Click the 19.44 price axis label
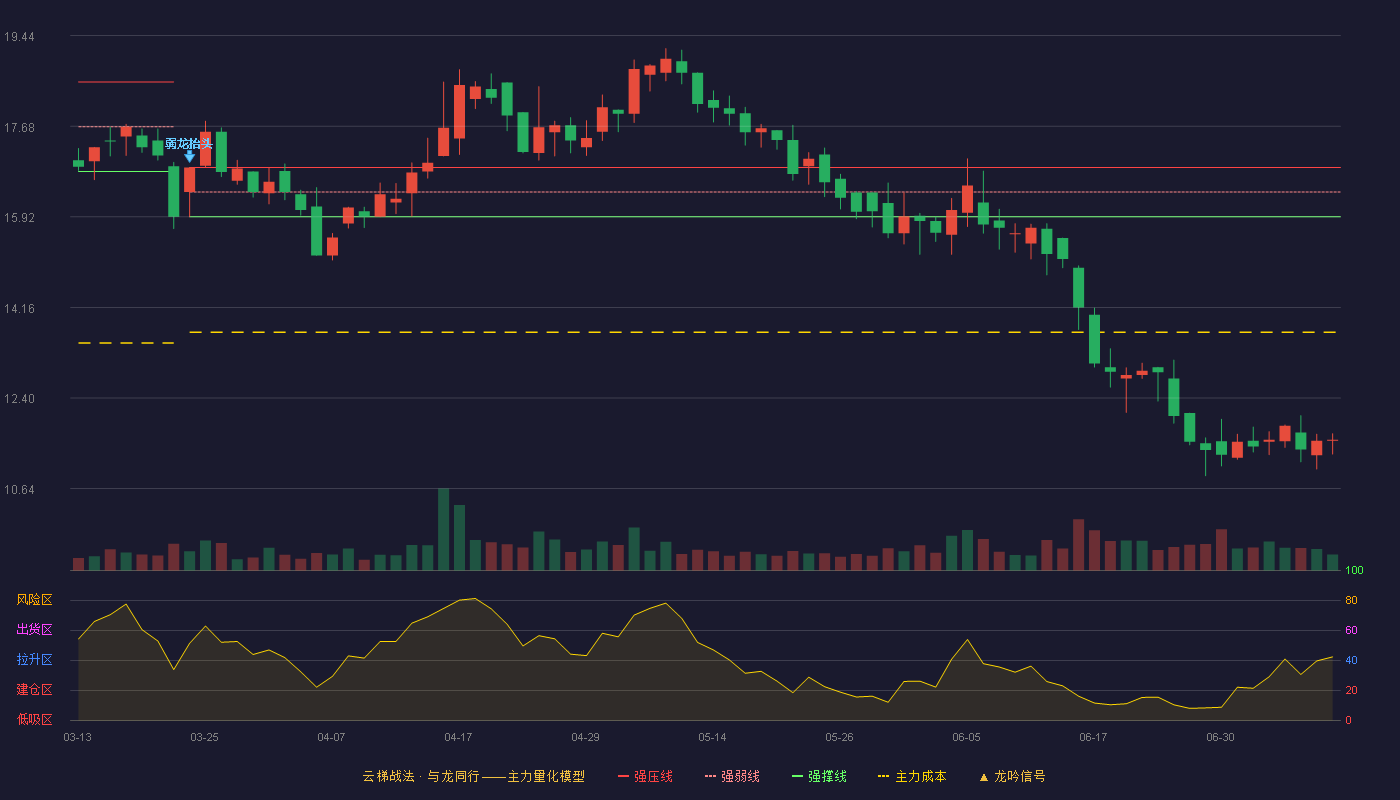 point(19,36)
